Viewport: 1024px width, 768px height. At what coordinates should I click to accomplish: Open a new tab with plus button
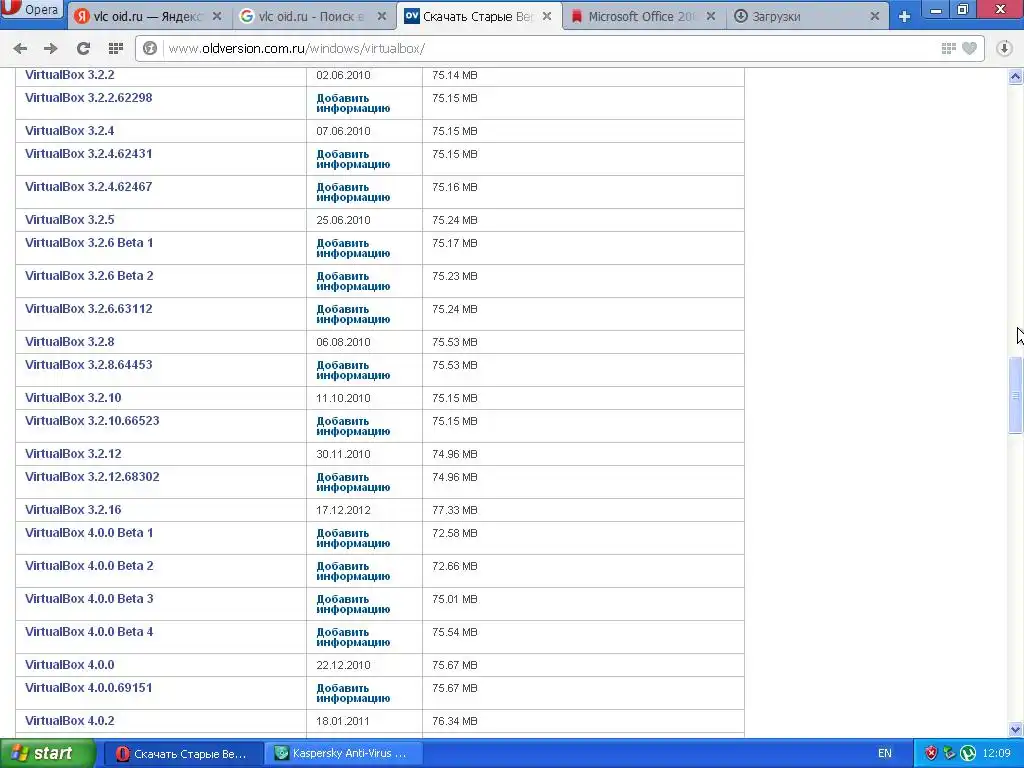pyautogui.click(x=904, y=16)
